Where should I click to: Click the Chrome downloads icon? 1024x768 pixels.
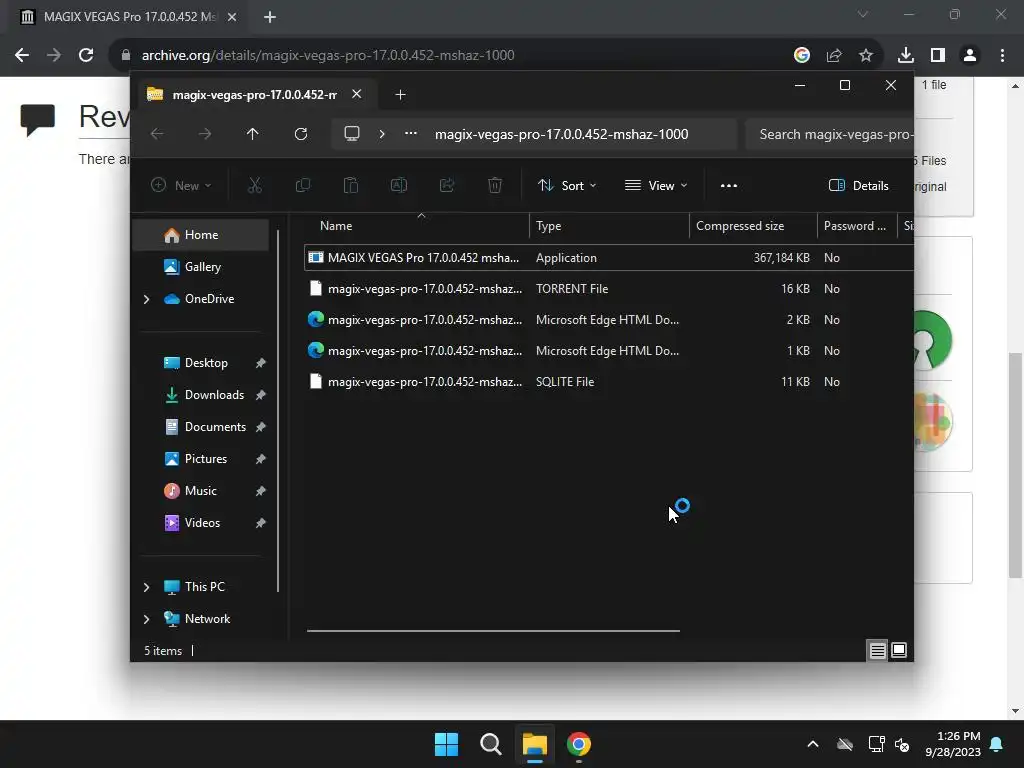pyautogui.click(x=905, y=55)
